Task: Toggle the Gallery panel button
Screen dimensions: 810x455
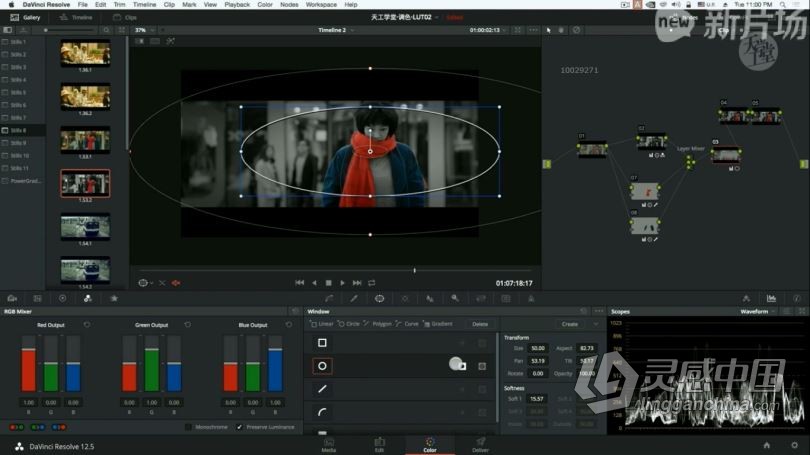Action: [25, 18]
